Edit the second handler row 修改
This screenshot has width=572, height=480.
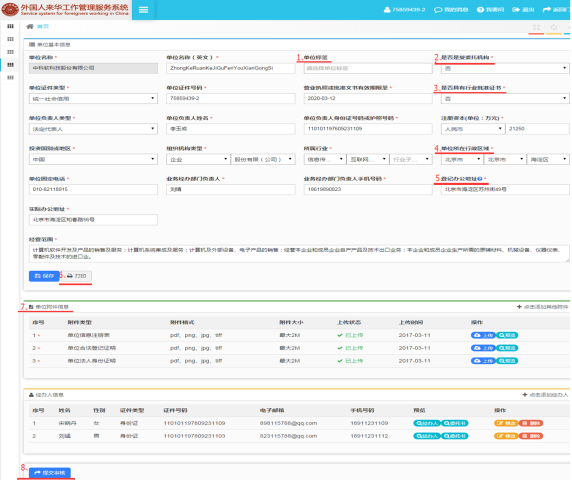(x=506, y=436)
